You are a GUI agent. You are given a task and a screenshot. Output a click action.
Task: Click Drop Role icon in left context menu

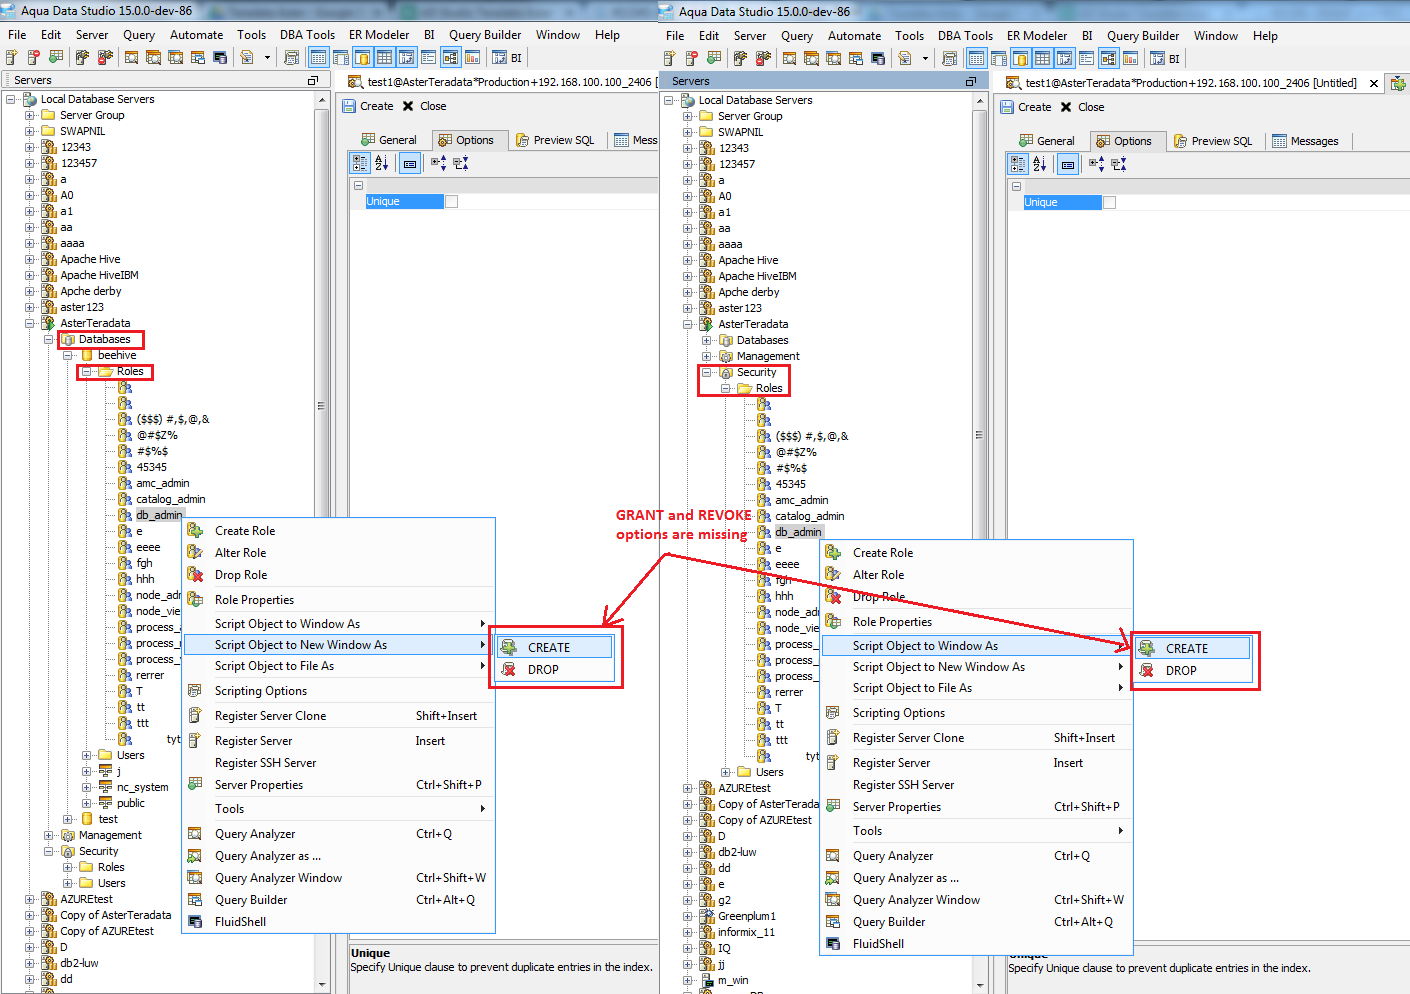pos(195,575)
